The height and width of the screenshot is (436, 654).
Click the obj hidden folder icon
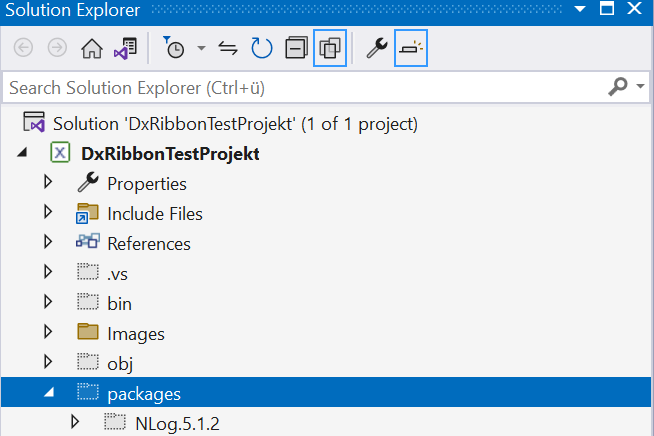coord(88,362)
